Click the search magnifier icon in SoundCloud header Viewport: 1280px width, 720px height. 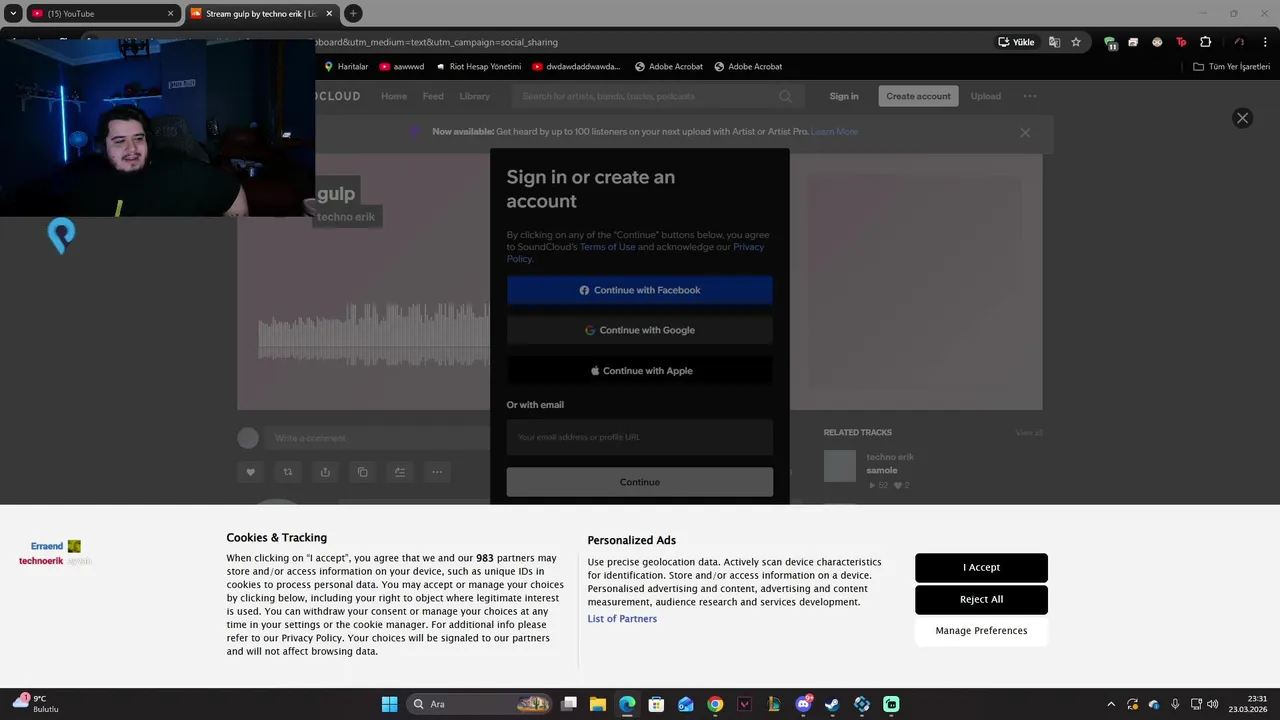click(786, 96)
